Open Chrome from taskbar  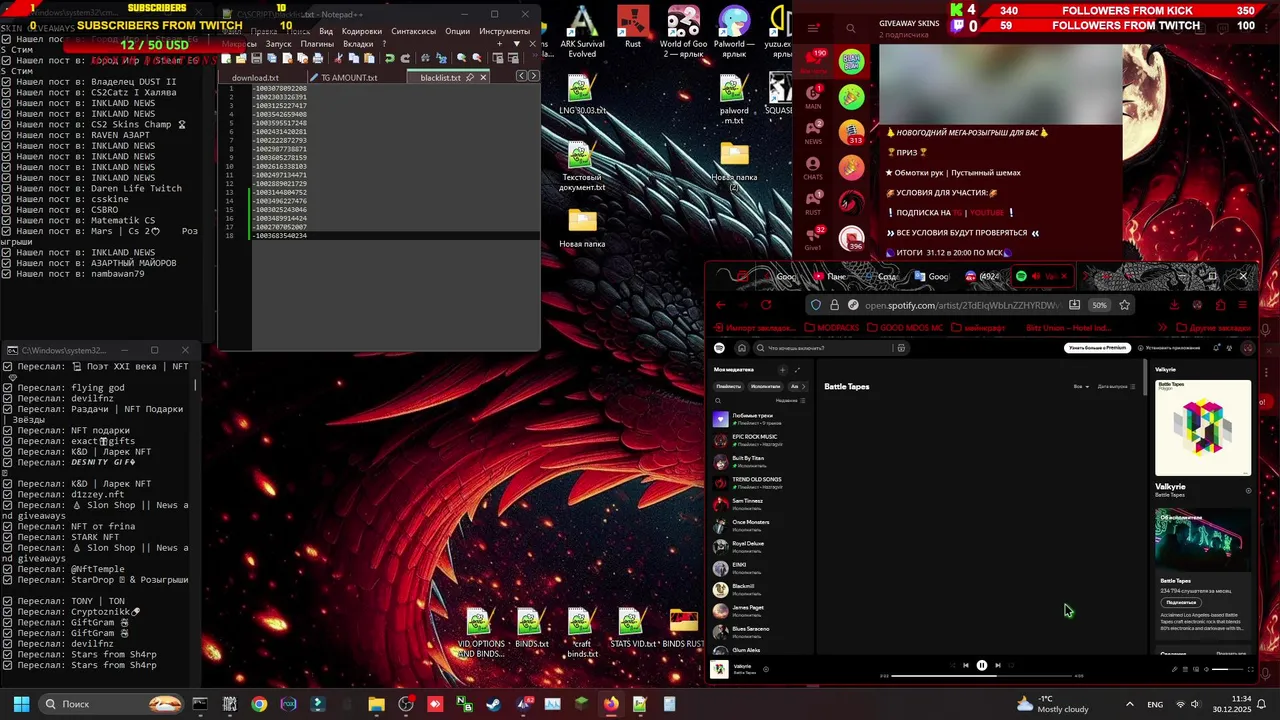click(259, 704)
